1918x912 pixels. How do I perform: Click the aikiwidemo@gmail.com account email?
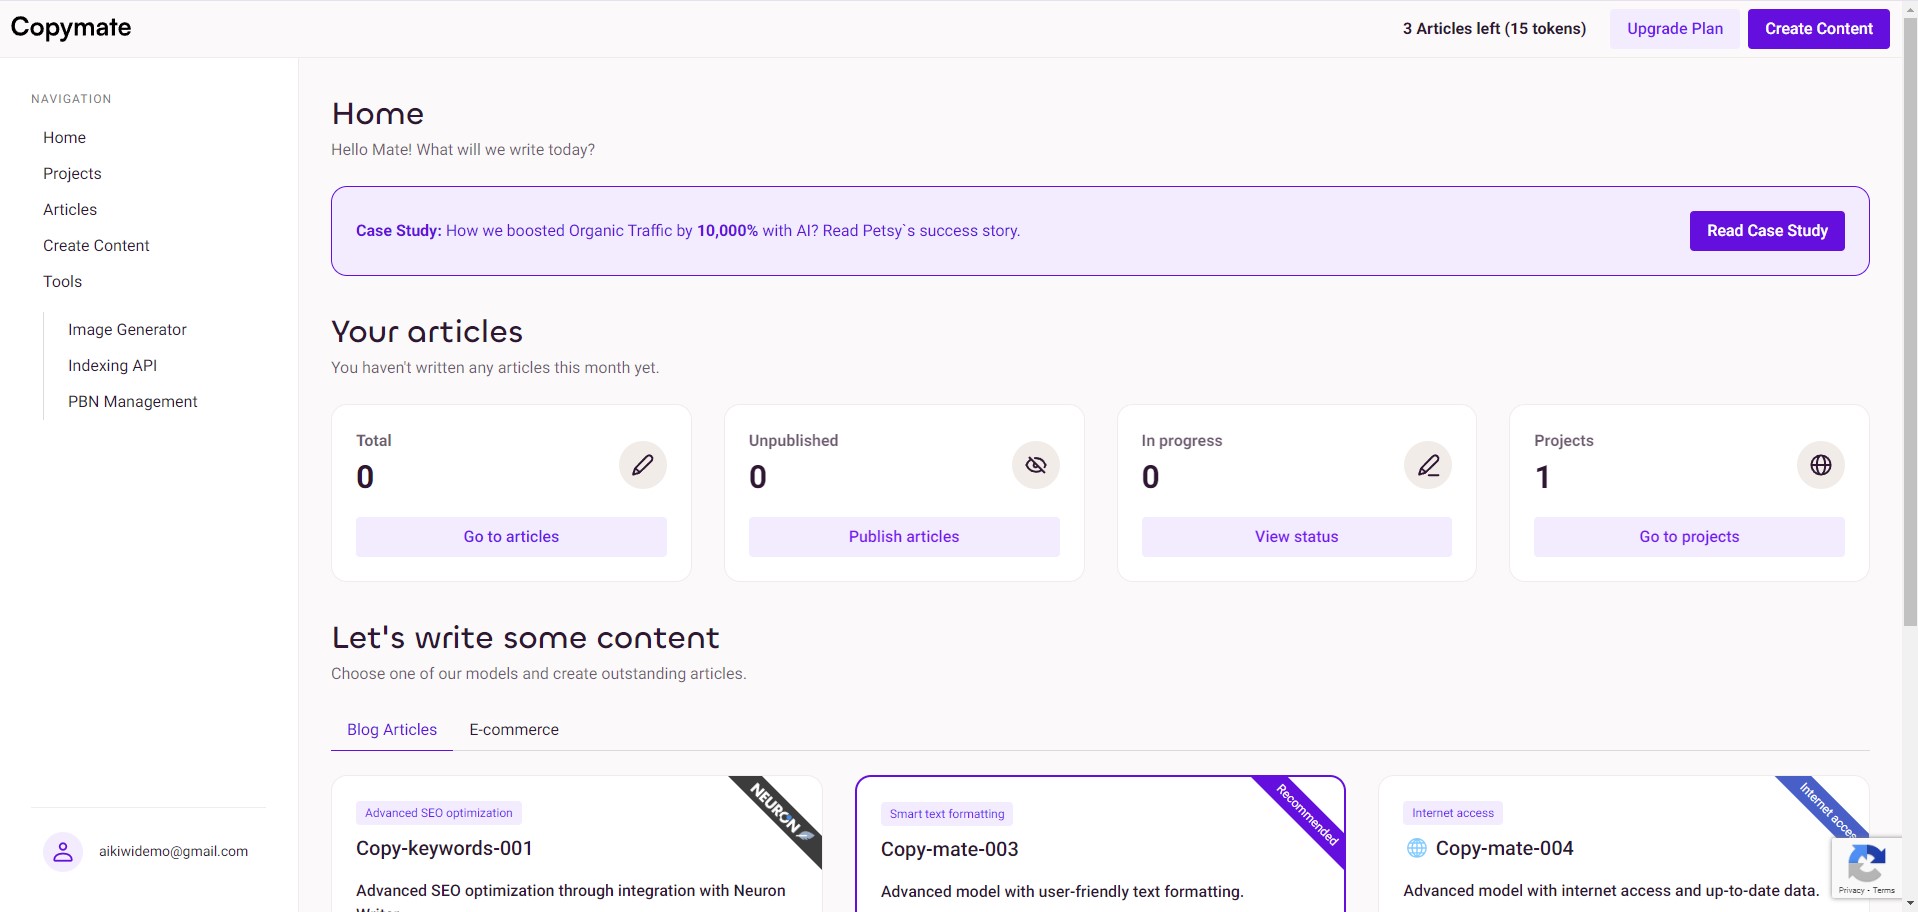point(173,852)
